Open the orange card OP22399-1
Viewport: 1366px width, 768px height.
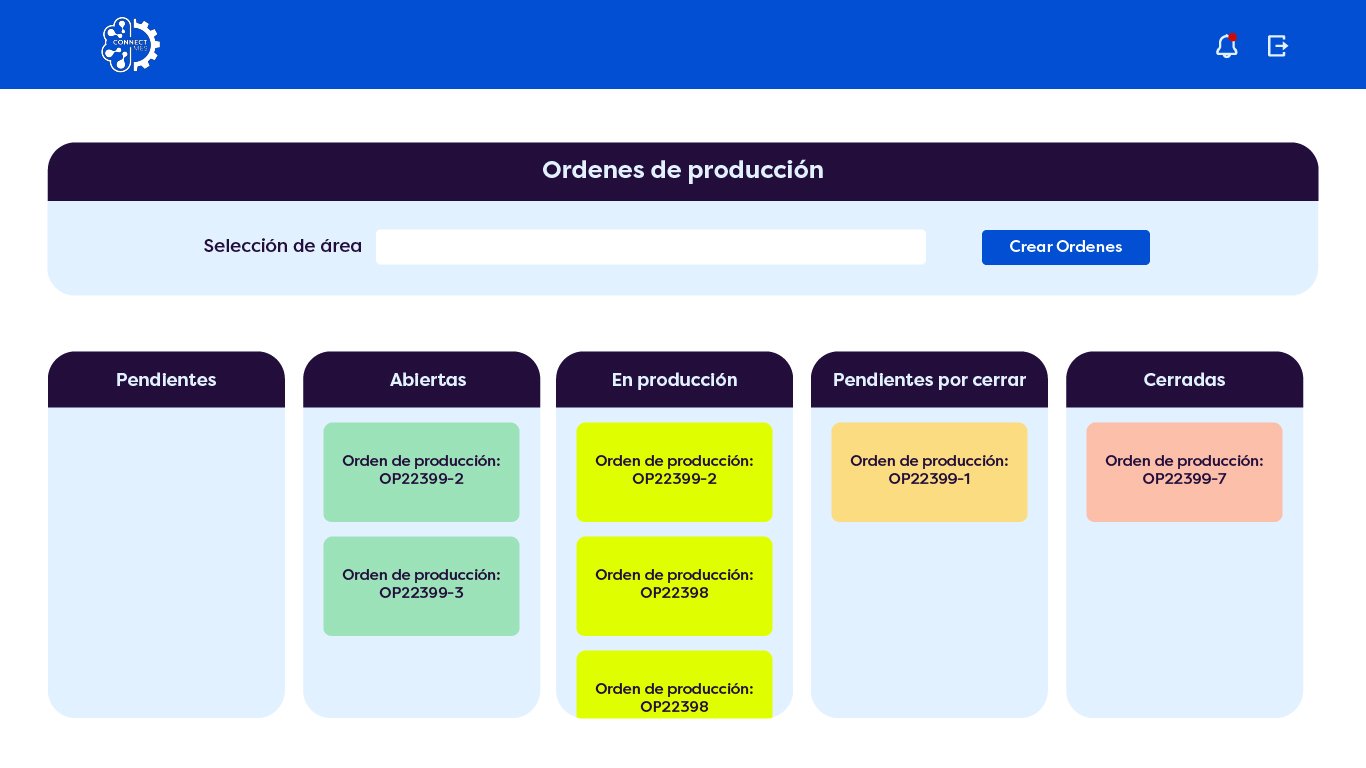point(929,472)
